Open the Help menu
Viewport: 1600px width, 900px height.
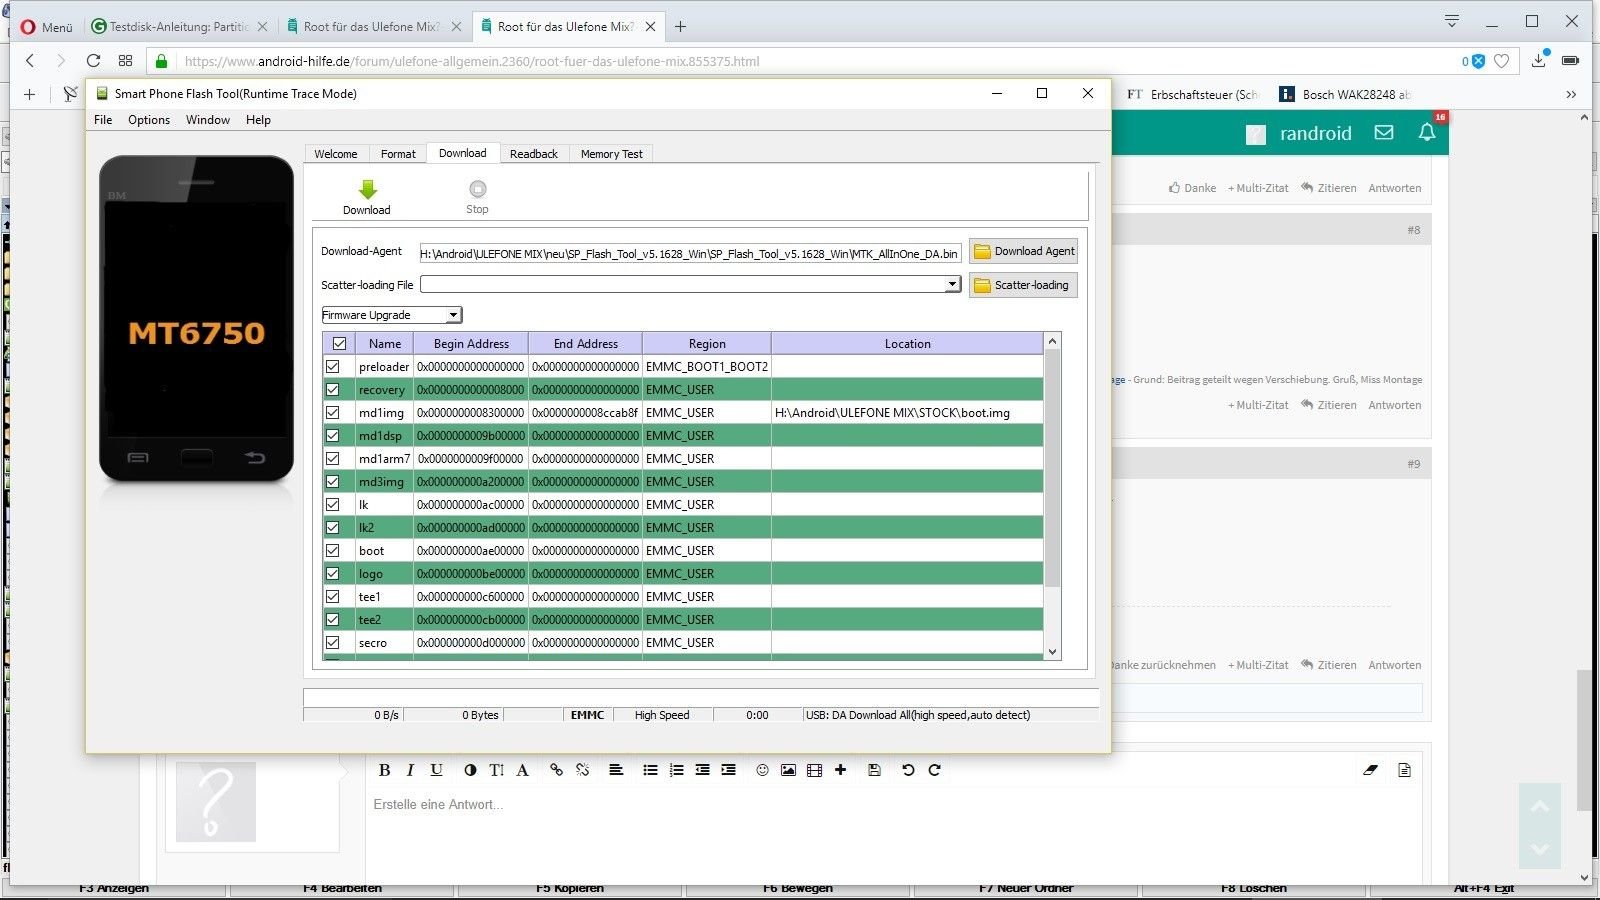click(258, 120)
